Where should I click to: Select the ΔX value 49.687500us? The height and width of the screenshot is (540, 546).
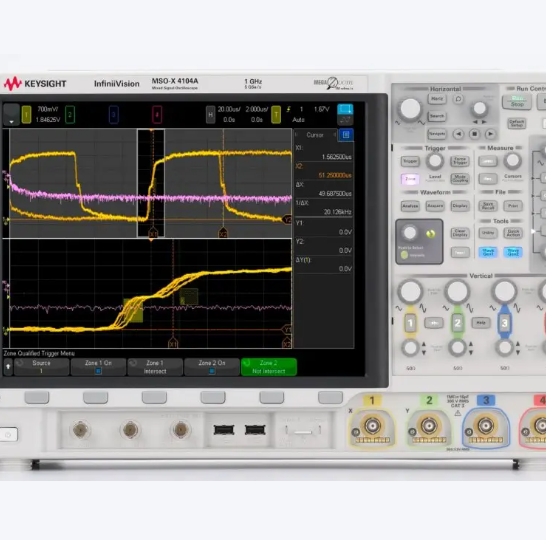point(335,194)
